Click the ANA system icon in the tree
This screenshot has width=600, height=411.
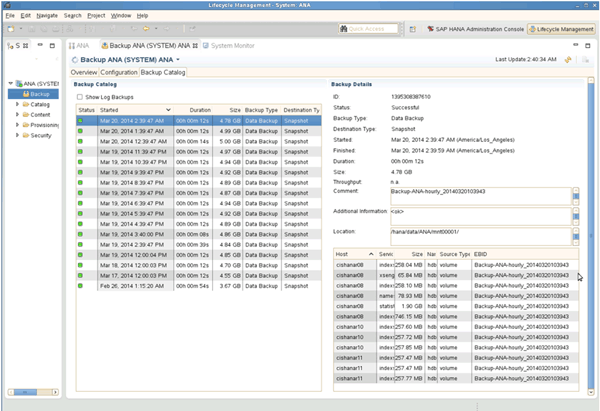(17, 82)
